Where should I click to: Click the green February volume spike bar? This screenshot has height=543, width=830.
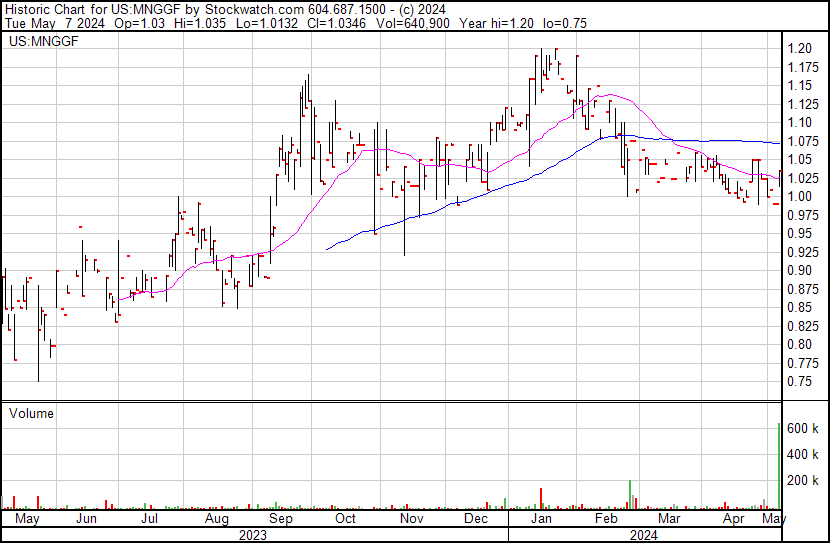(630, 495)
